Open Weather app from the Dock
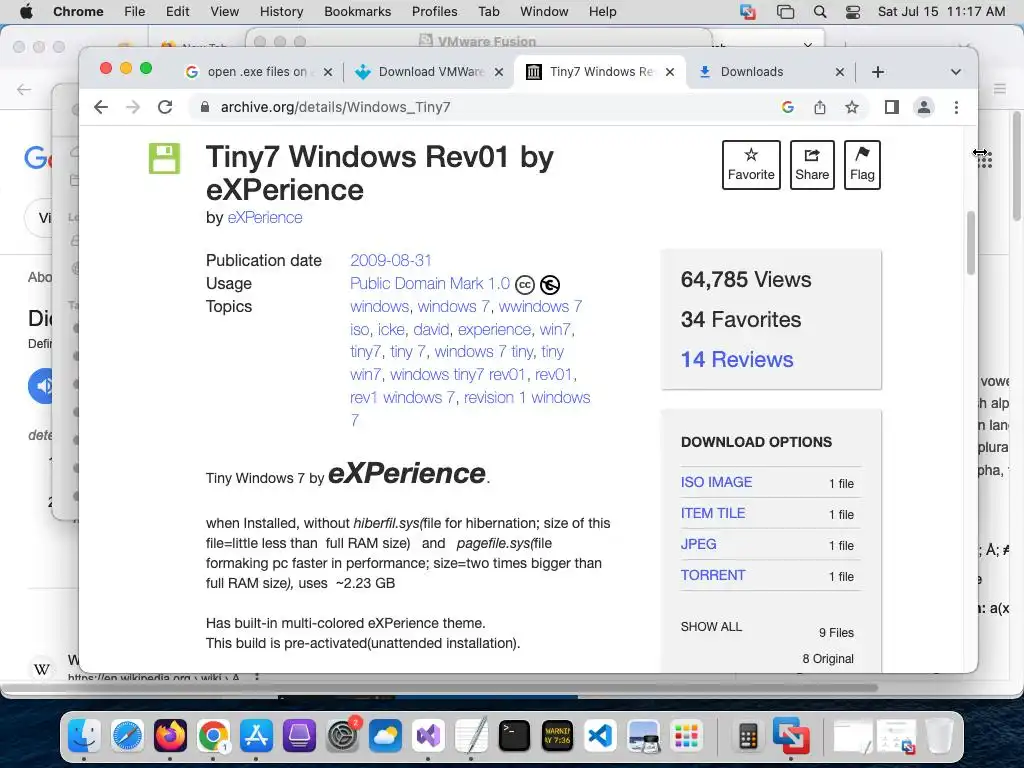1024x768 pixels. [385, 736]
